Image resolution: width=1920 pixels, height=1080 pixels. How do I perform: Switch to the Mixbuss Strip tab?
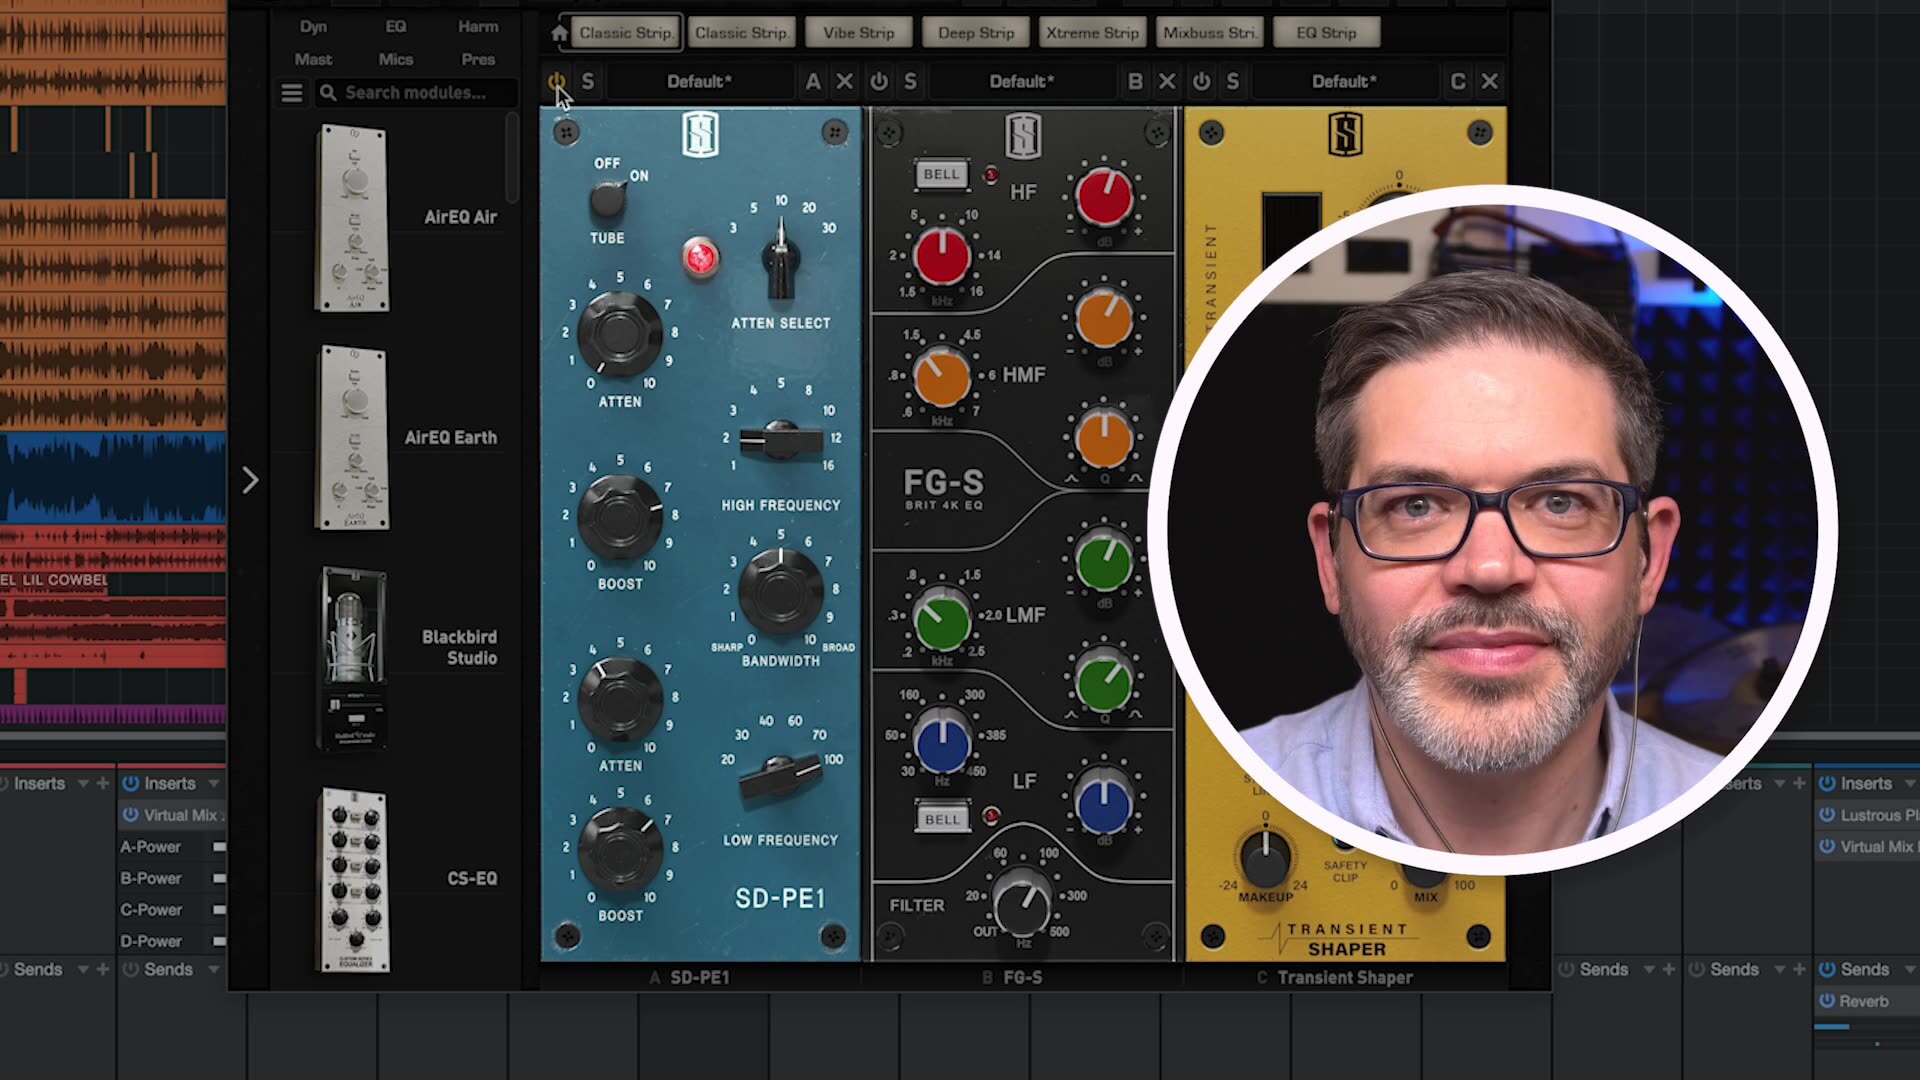coord(1210,33)
